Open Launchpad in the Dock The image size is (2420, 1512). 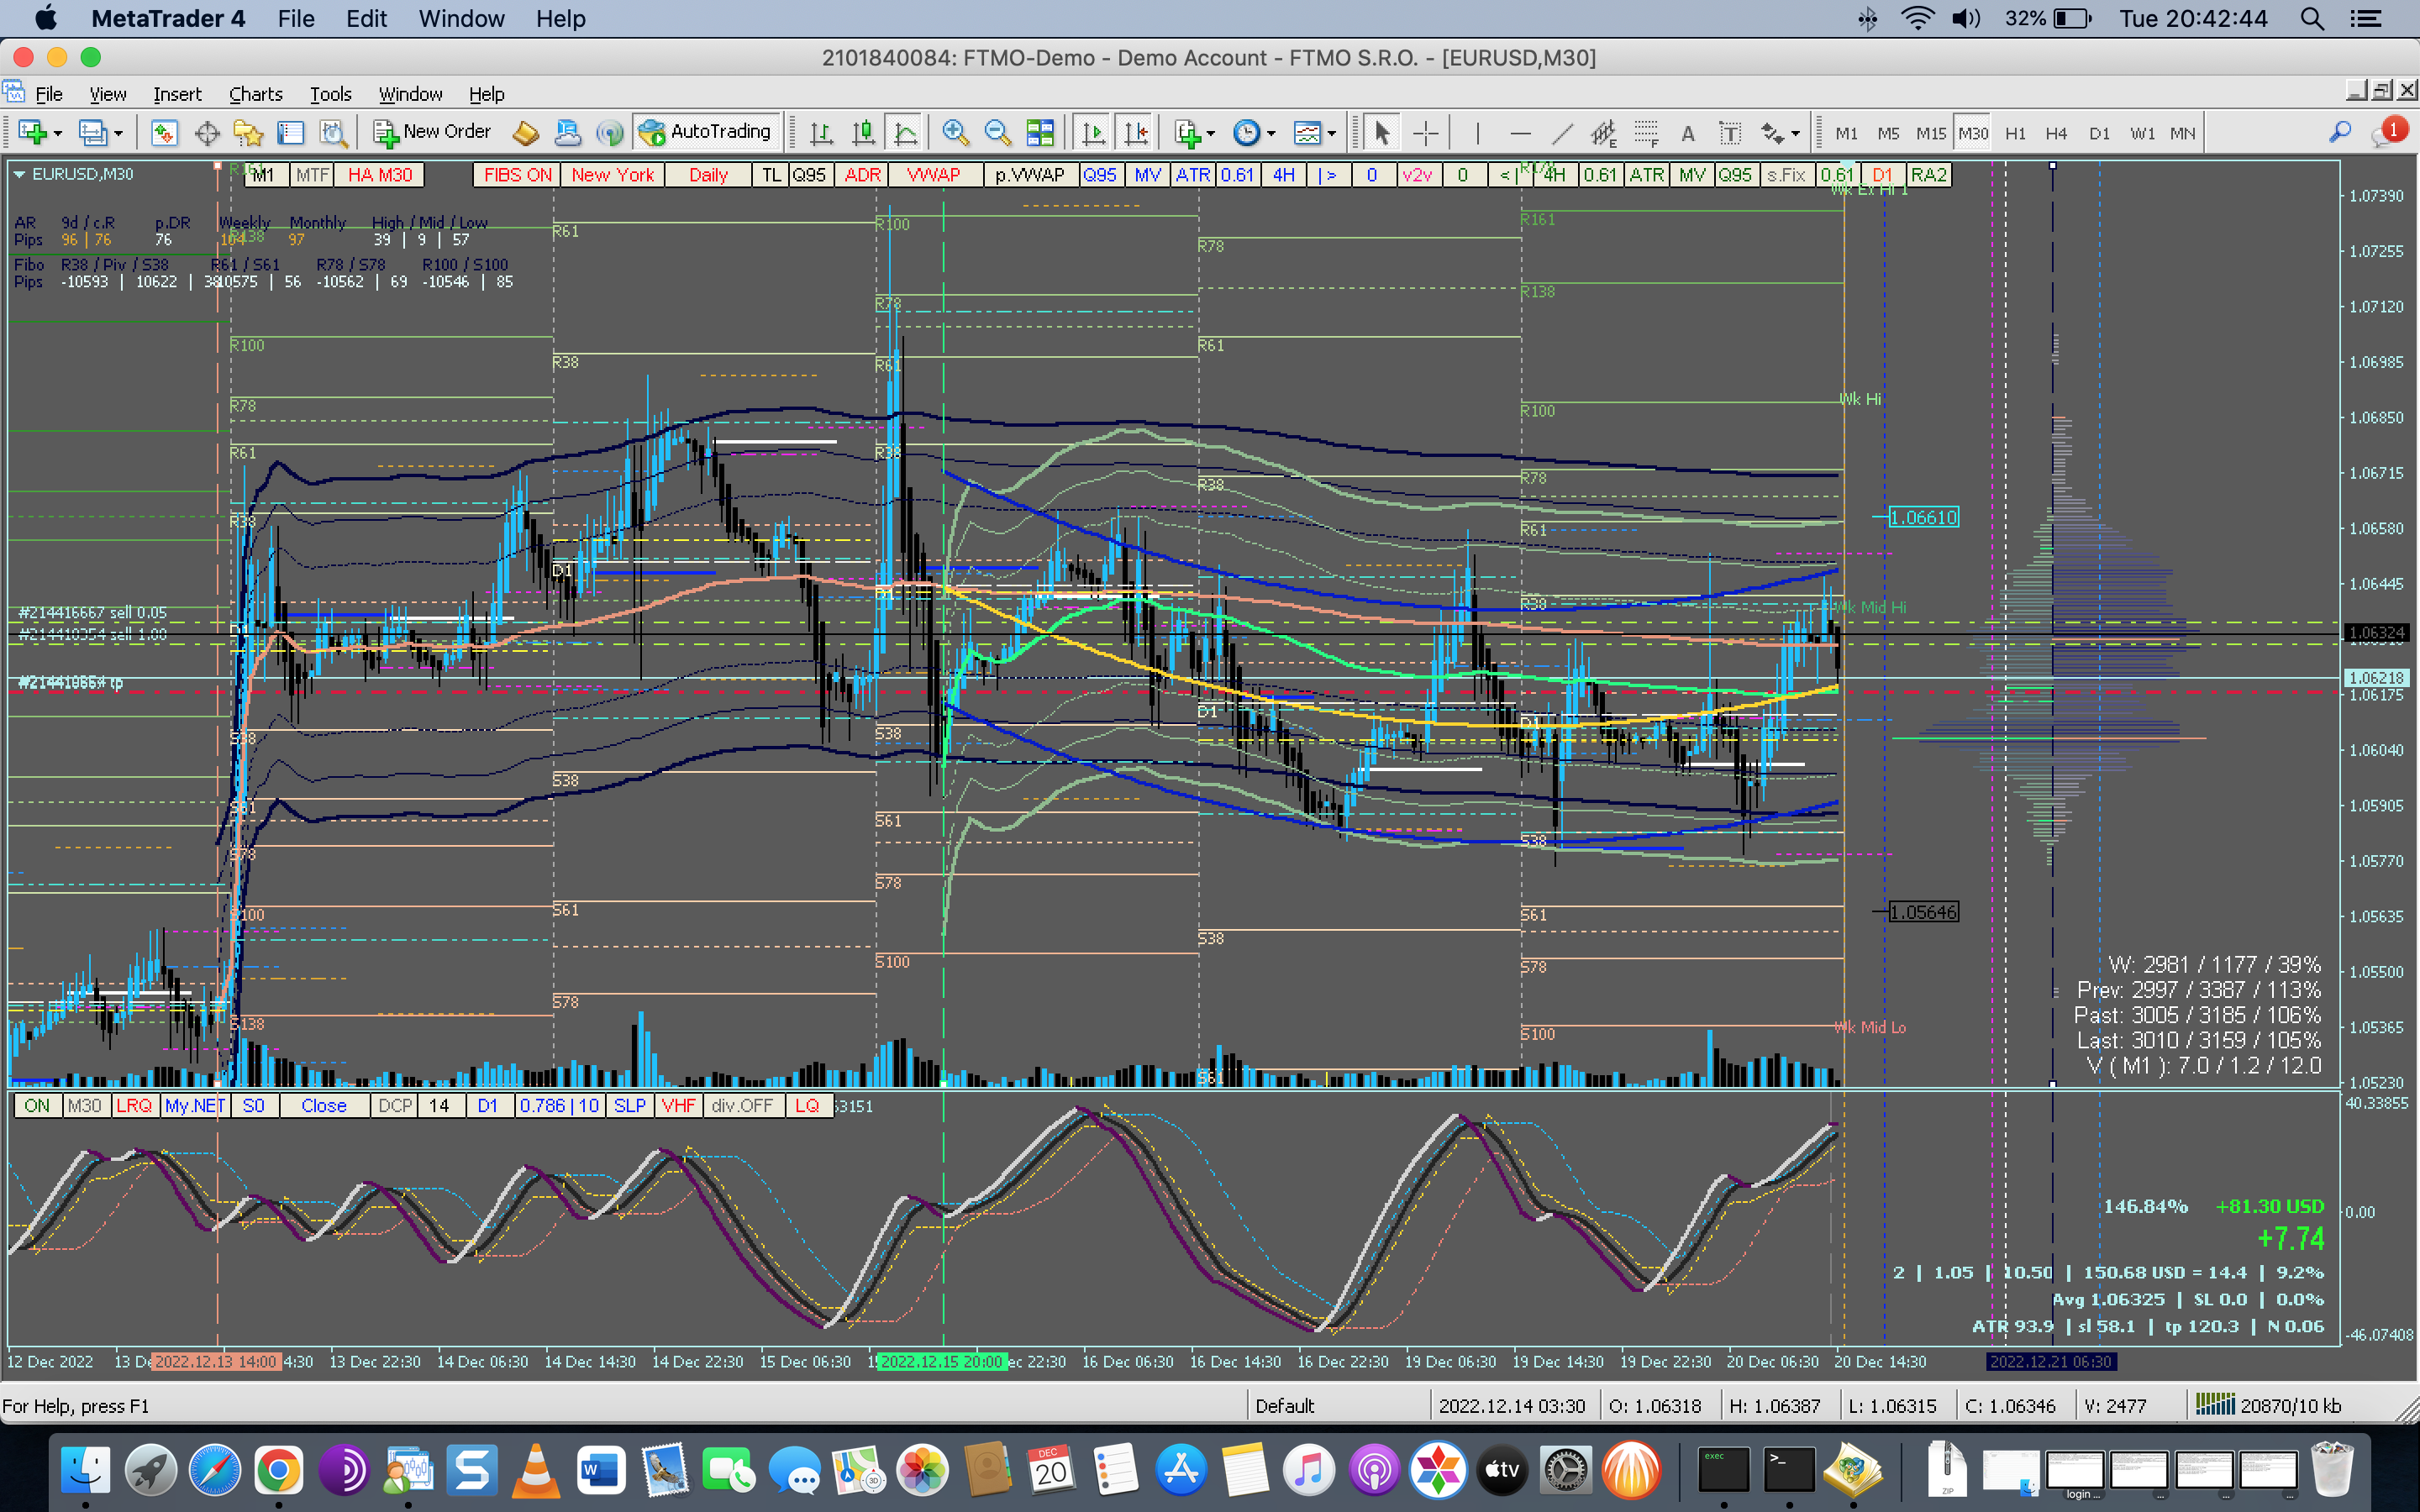click(151, 1470)
